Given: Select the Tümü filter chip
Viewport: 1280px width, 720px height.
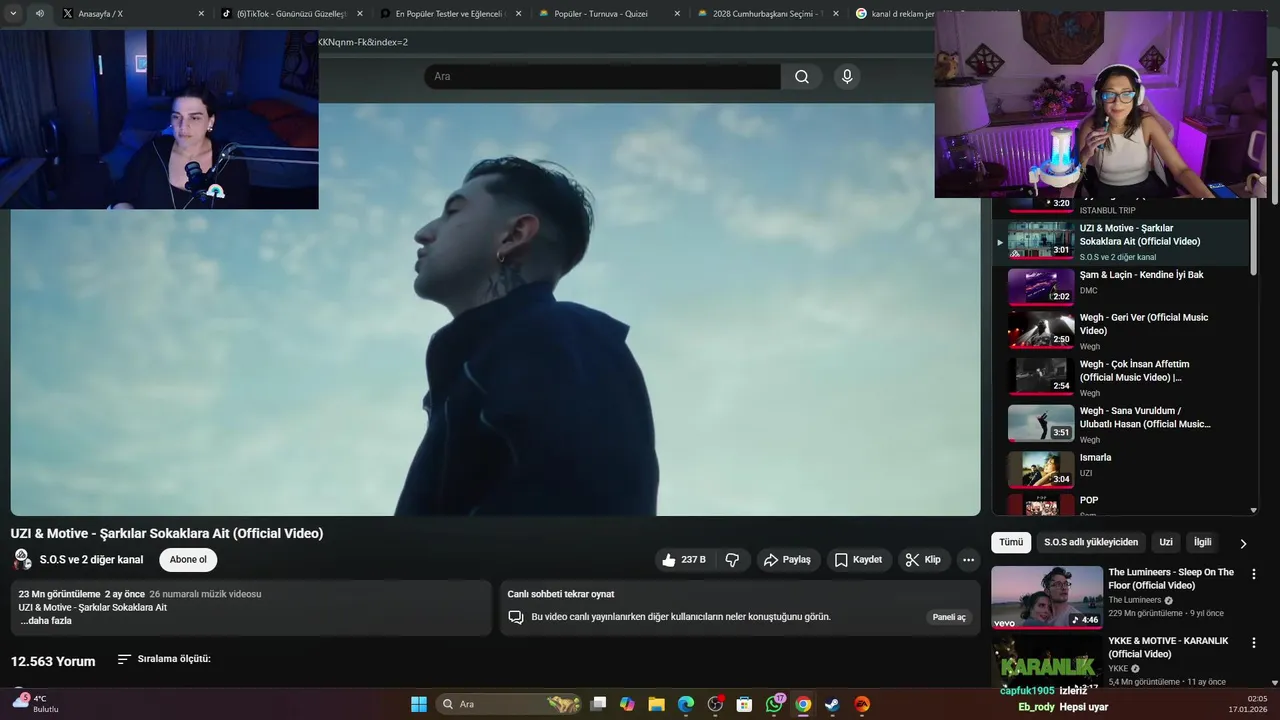Looking at the screenshot, I should (x=1011, y=542).
